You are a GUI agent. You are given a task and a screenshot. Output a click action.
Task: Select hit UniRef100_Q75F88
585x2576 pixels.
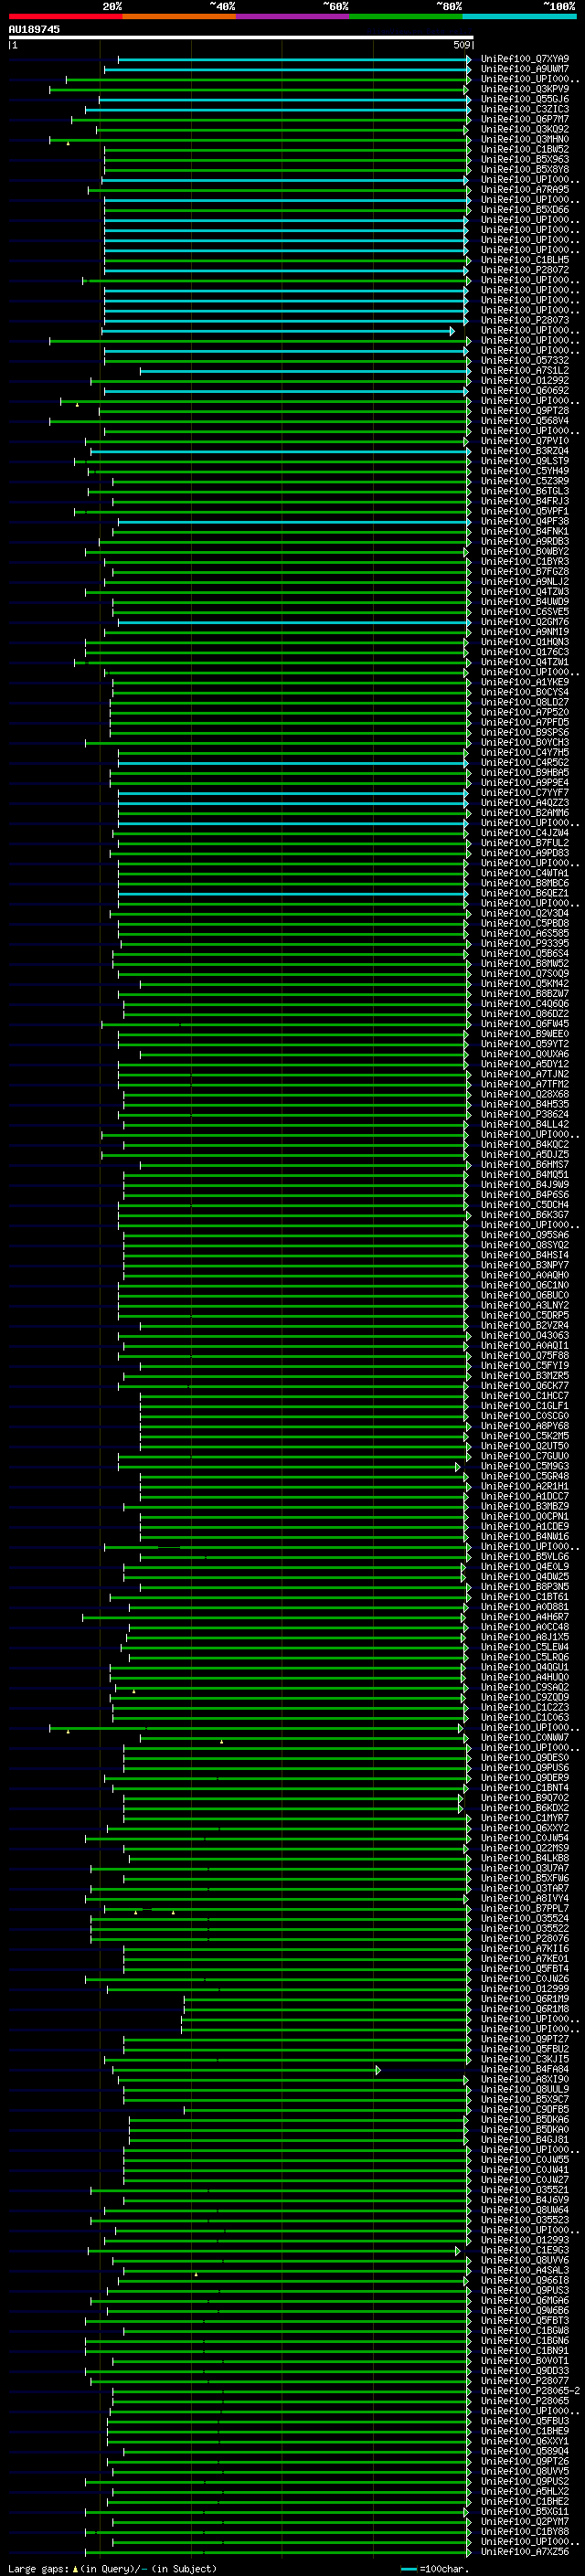[525, 1355]
